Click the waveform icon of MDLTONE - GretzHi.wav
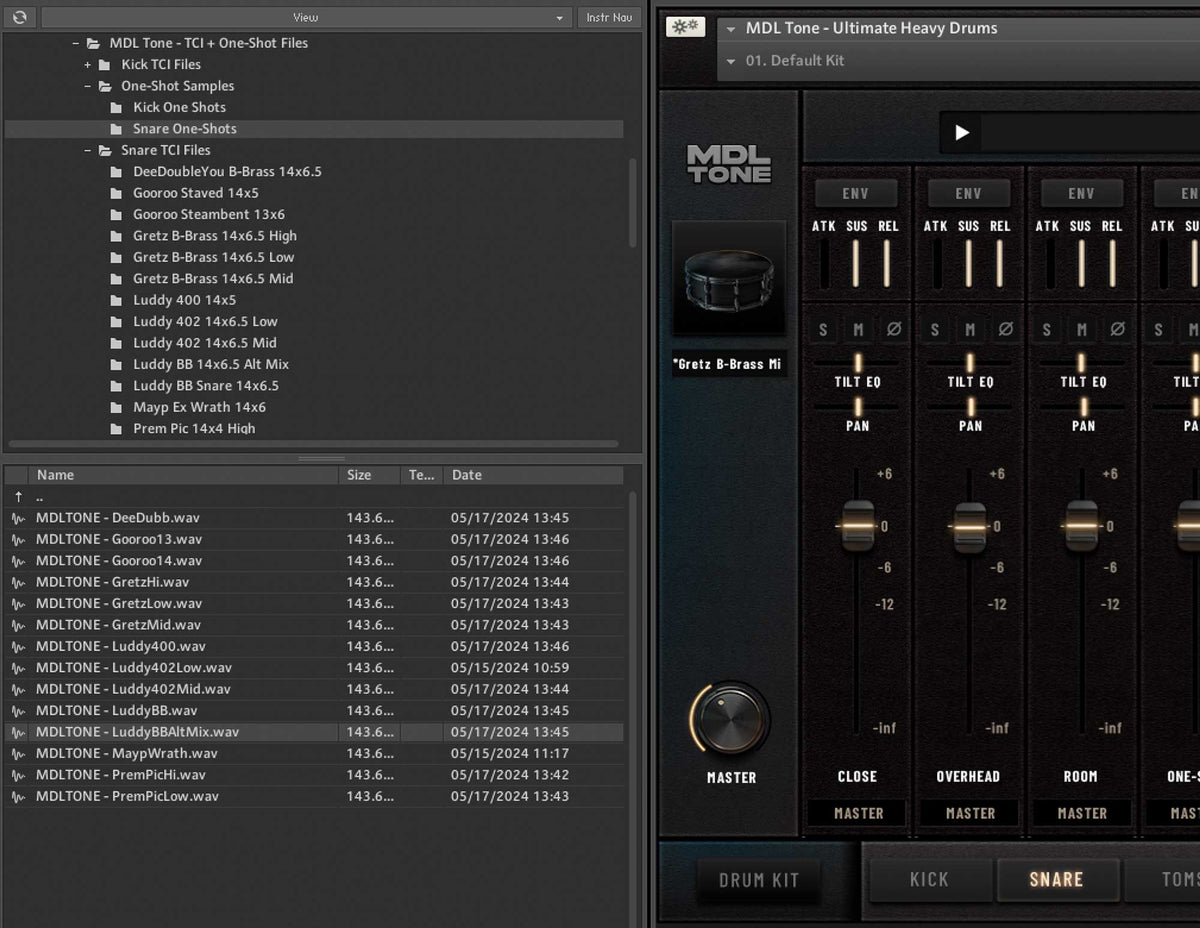1200x928 pixels. click(18, 582)
